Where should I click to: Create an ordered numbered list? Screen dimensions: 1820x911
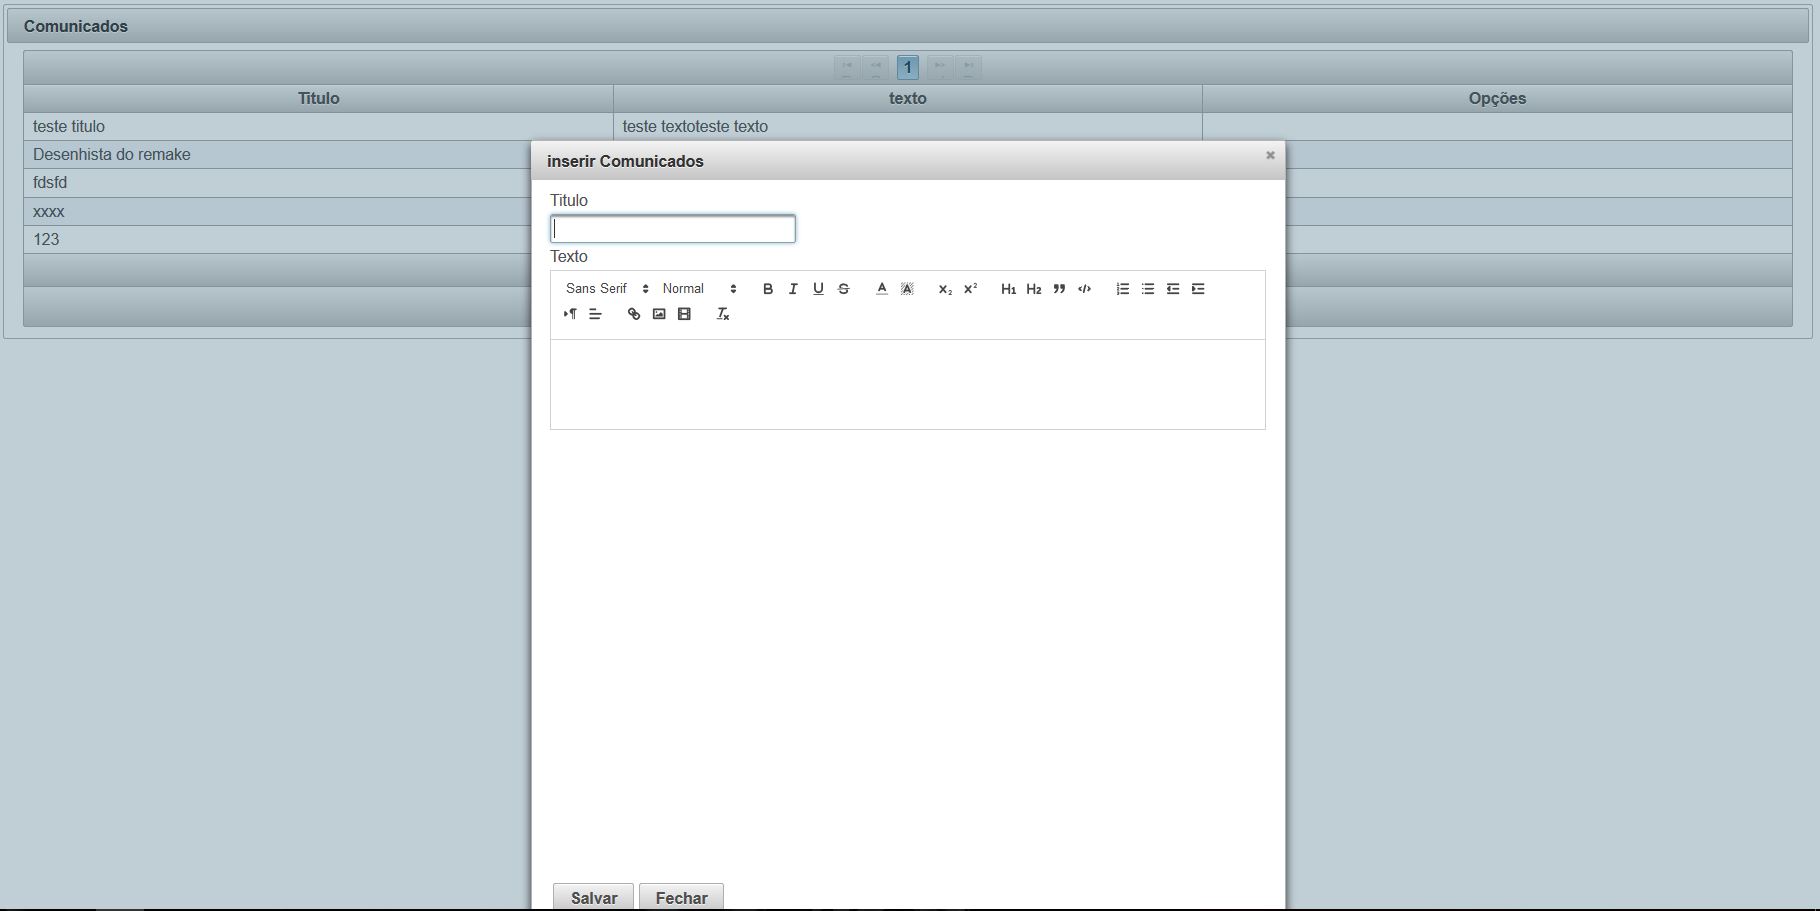tap(1123, 289)
